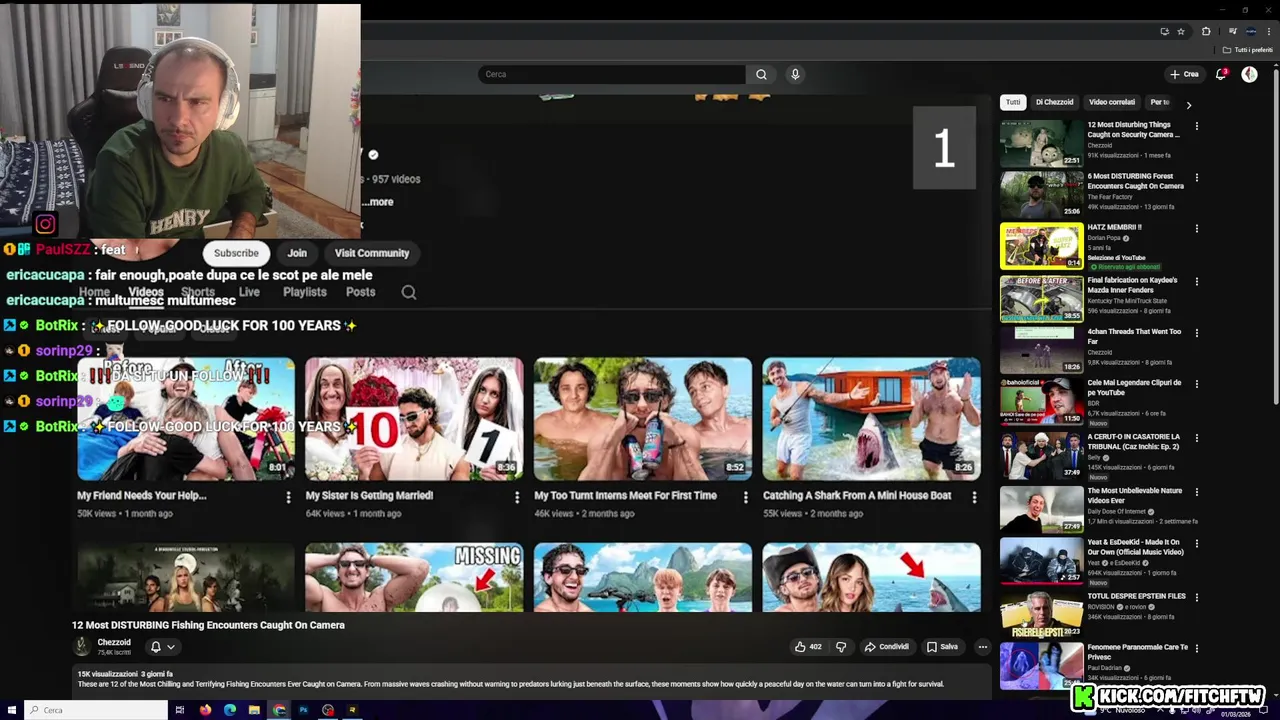Bookmark page with the star icon
Screen dimensions: 1280x720
click(x=1181, y=32)
